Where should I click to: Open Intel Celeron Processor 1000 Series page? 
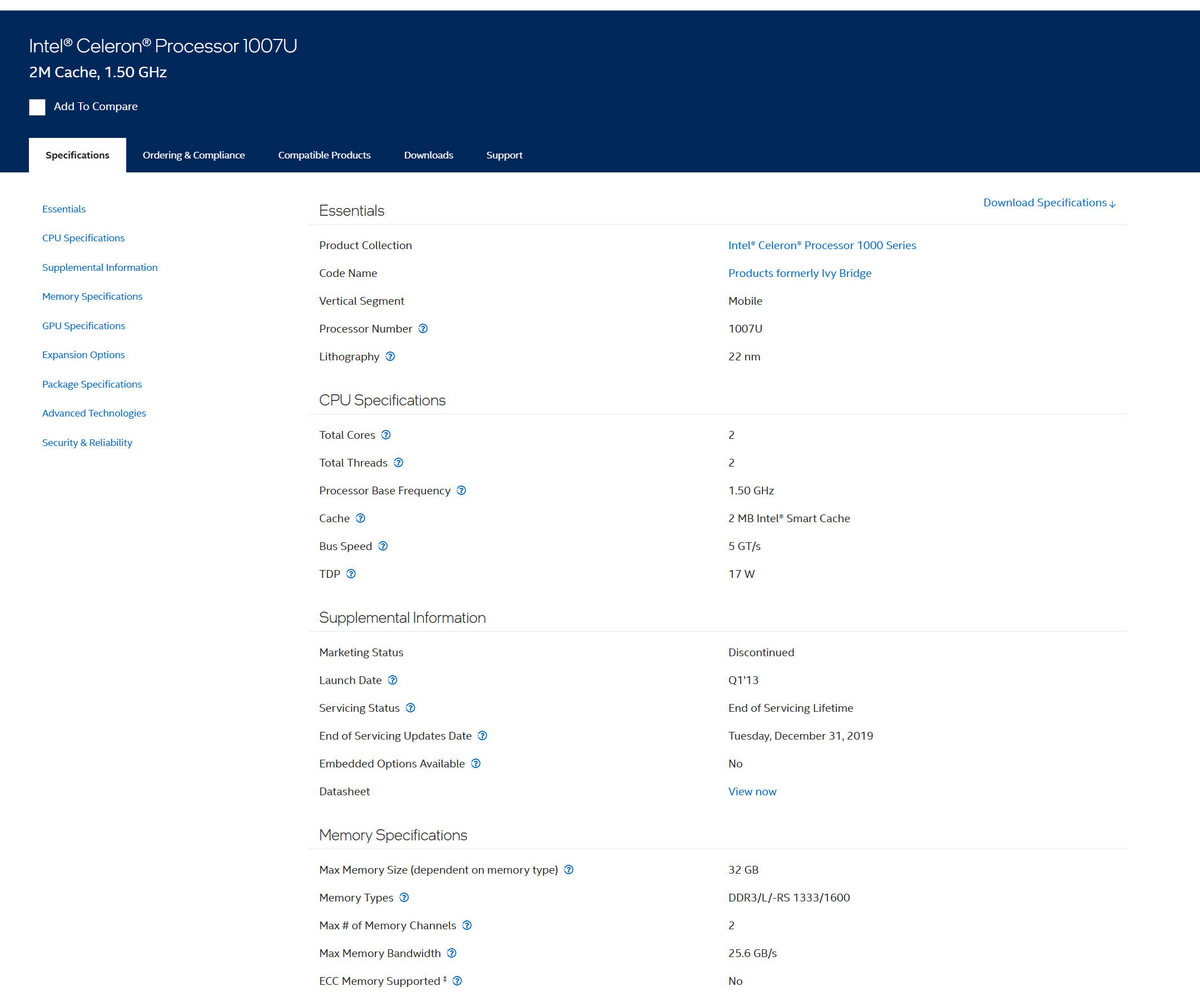[x=822, y=245]
